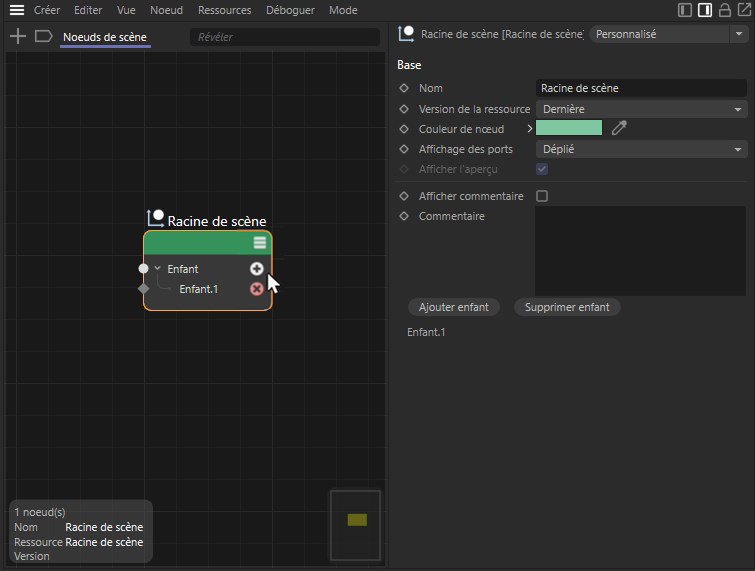Open the node's hamburger menu icon
Viewport: 755px width, 571px height.
260,243
